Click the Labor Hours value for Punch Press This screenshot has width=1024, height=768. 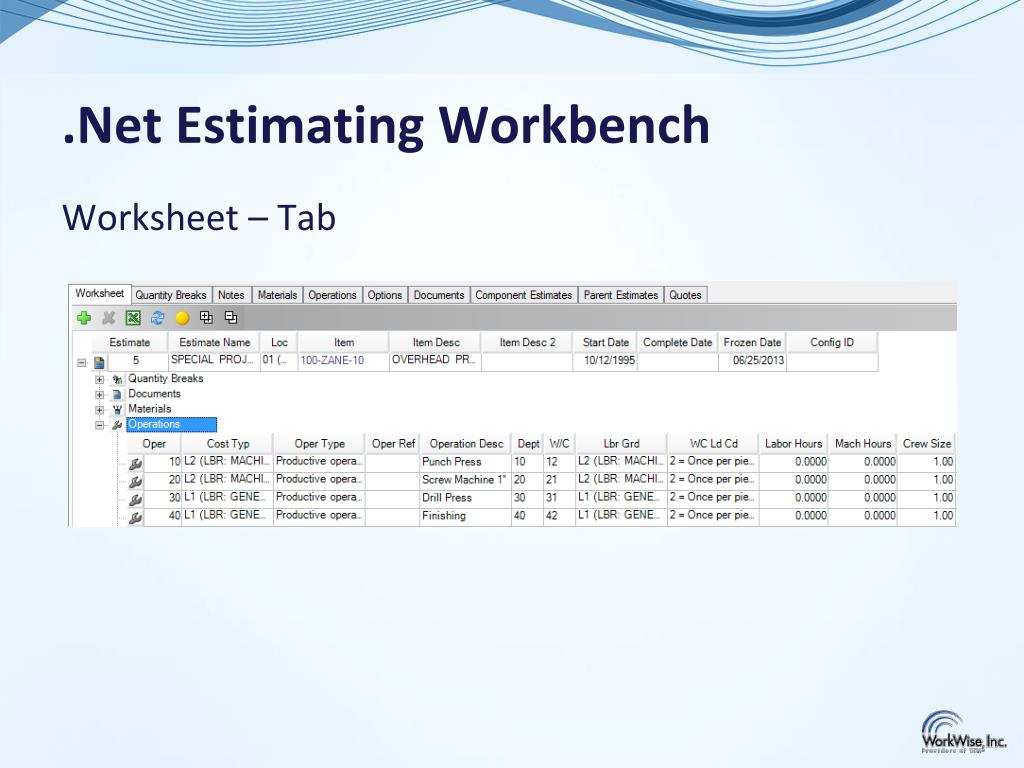(x=793, y=462)
